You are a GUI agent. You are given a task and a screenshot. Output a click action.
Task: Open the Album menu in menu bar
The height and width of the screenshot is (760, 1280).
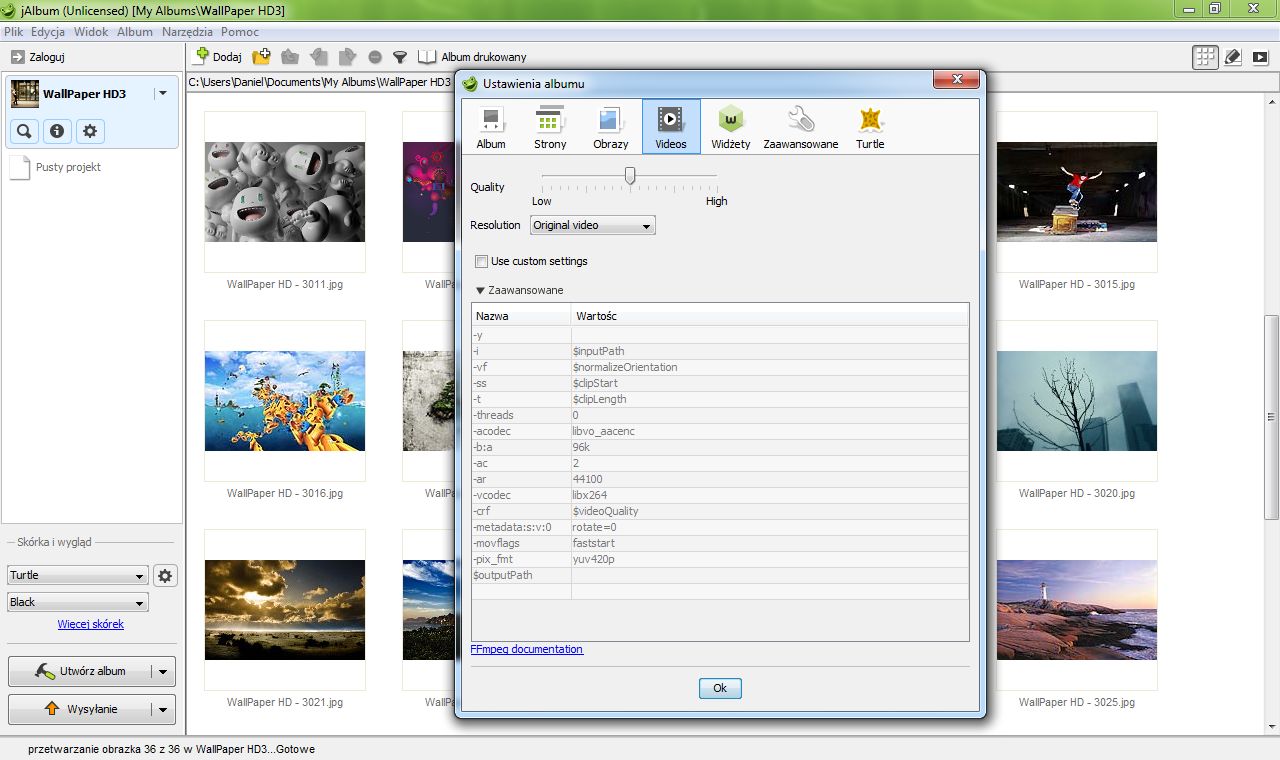tap(135, 32)
